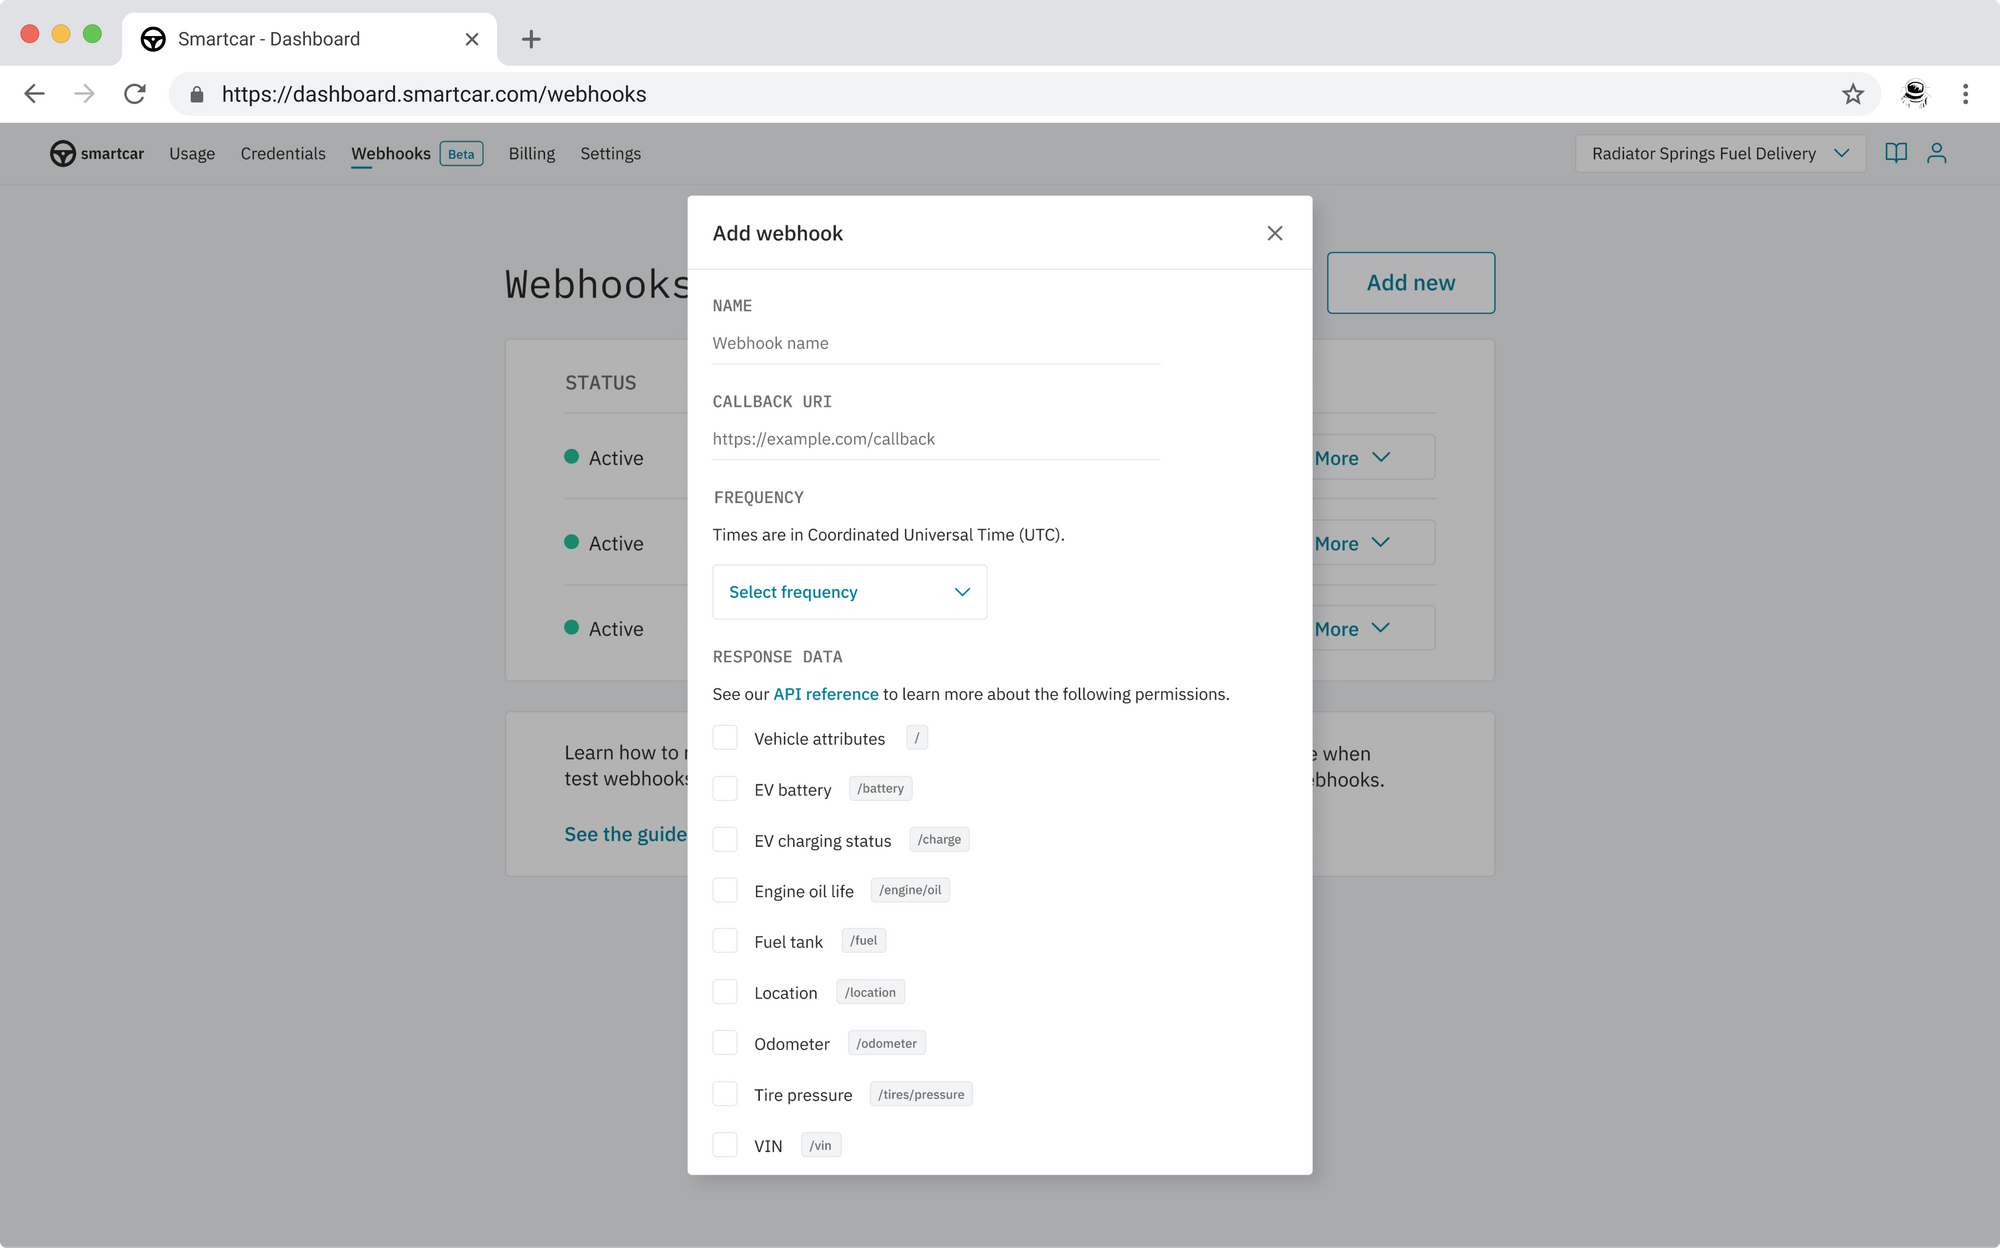Viewport: 2000px width, 1248px height.
Task: Expand the first Active webhook's More menu
Action: click(1353, 457)
